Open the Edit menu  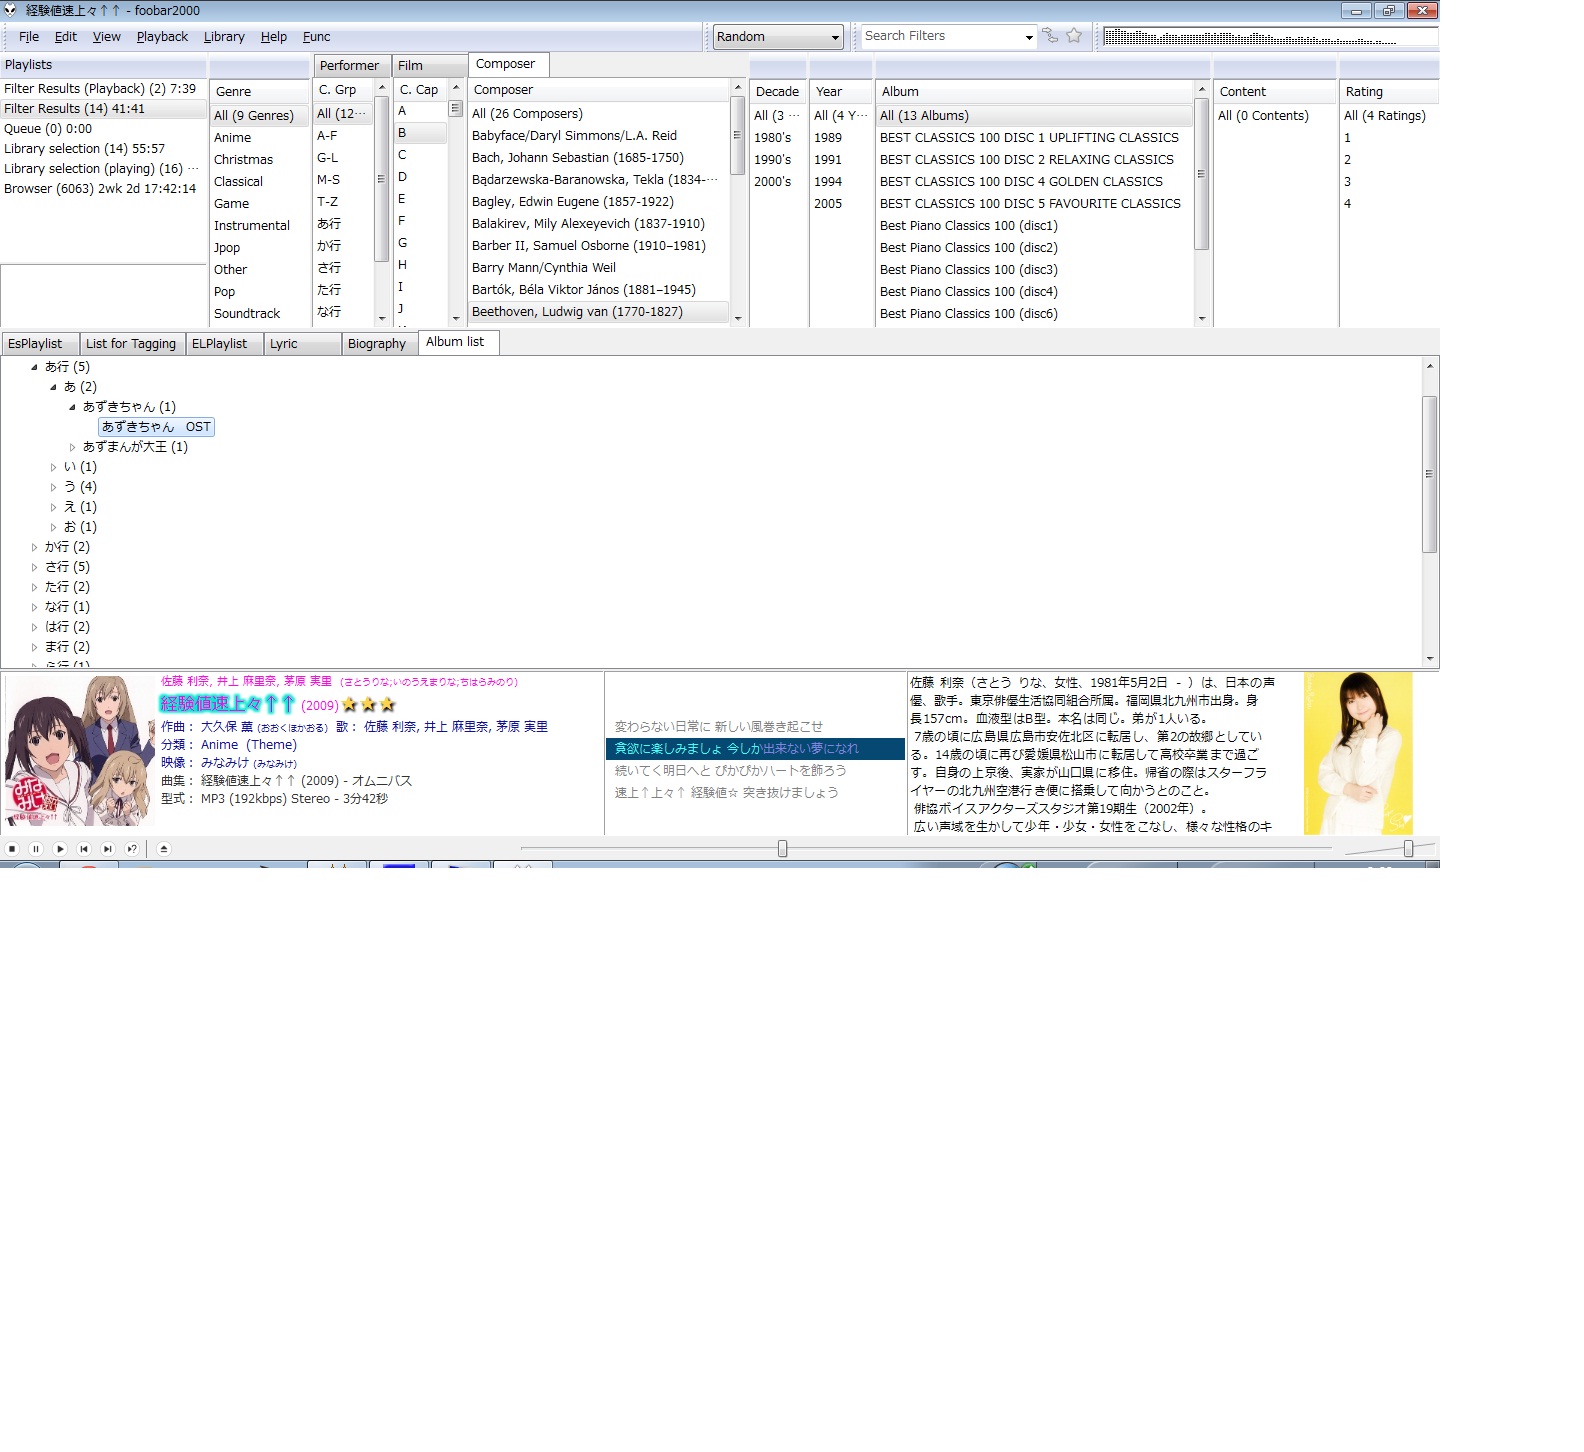pyautogui.click(x=66, y=37)
